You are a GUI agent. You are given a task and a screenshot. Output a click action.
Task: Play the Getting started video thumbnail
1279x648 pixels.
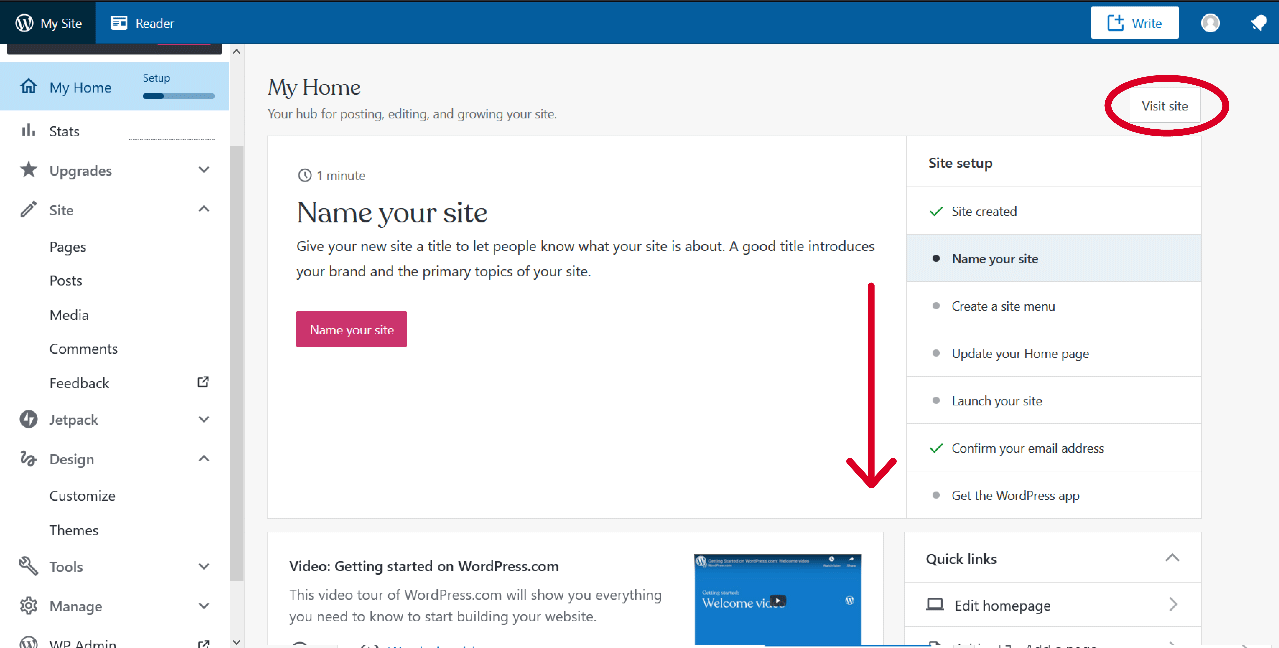click(777, 600)
